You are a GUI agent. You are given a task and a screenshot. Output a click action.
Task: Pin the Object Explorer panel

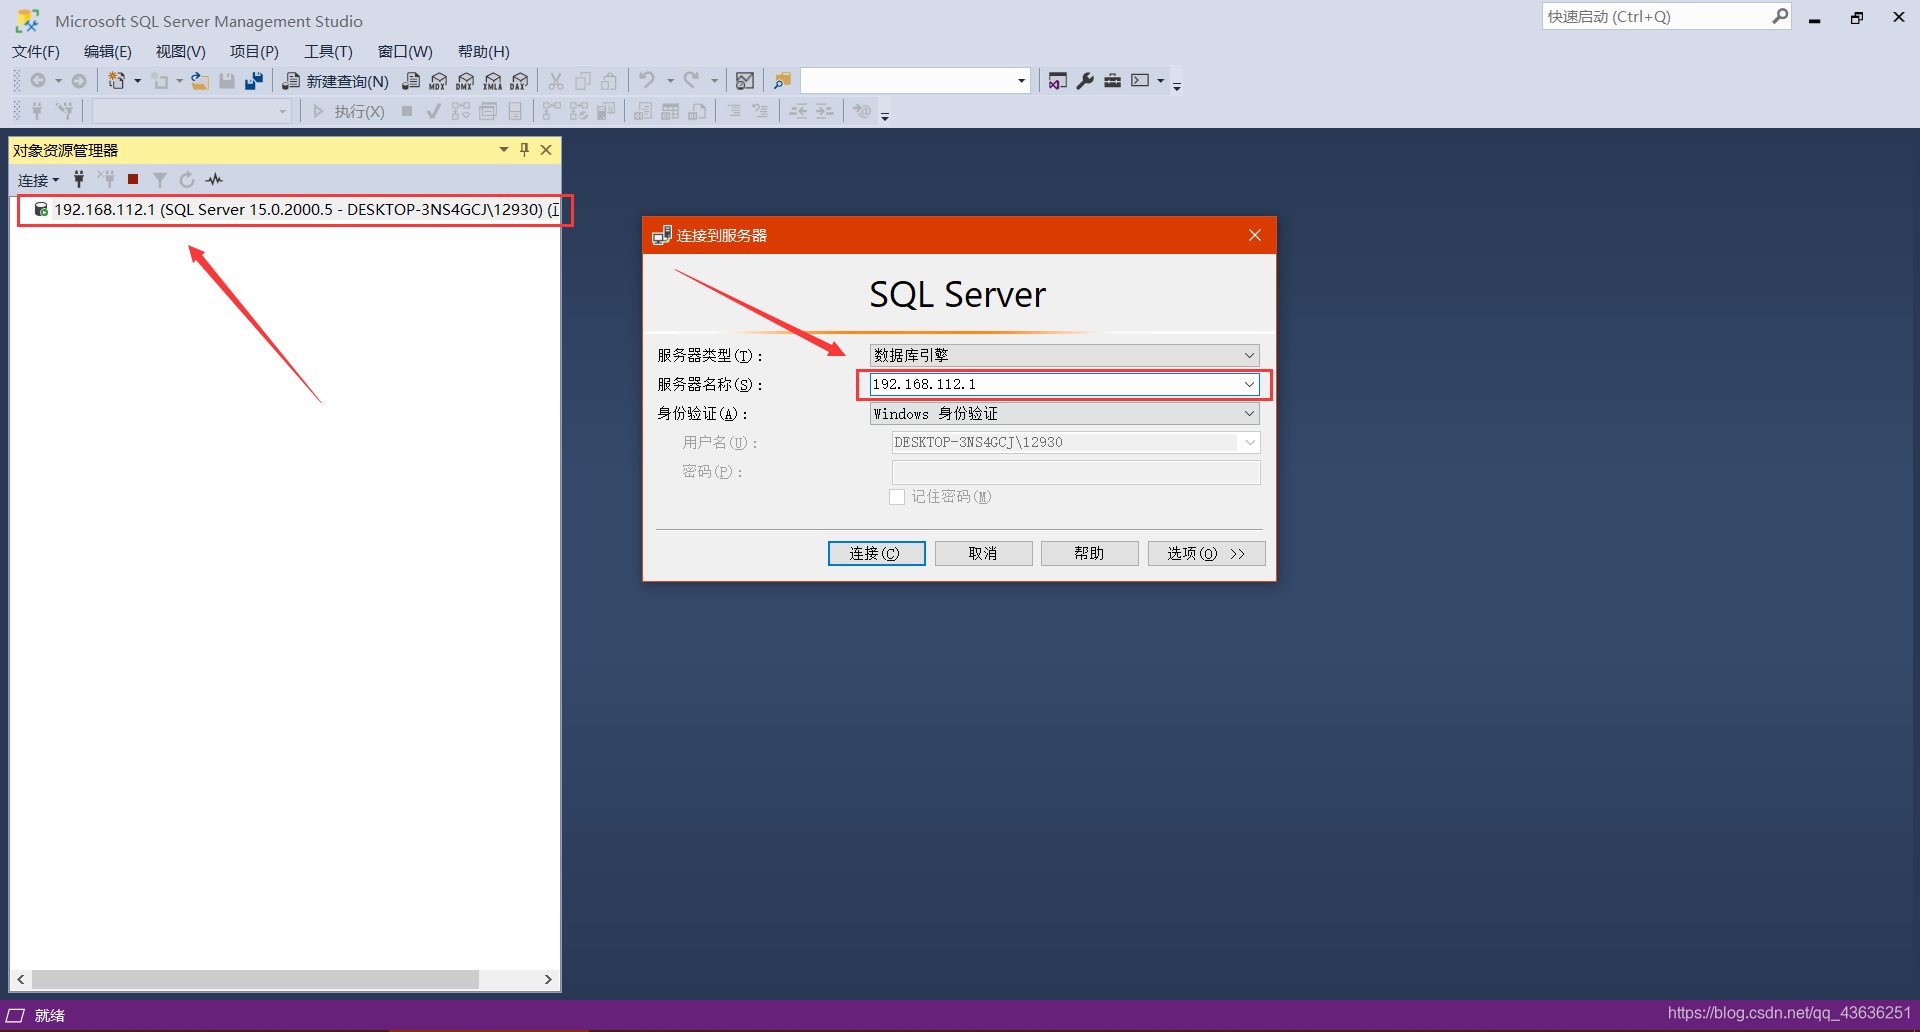coord(524,150)
